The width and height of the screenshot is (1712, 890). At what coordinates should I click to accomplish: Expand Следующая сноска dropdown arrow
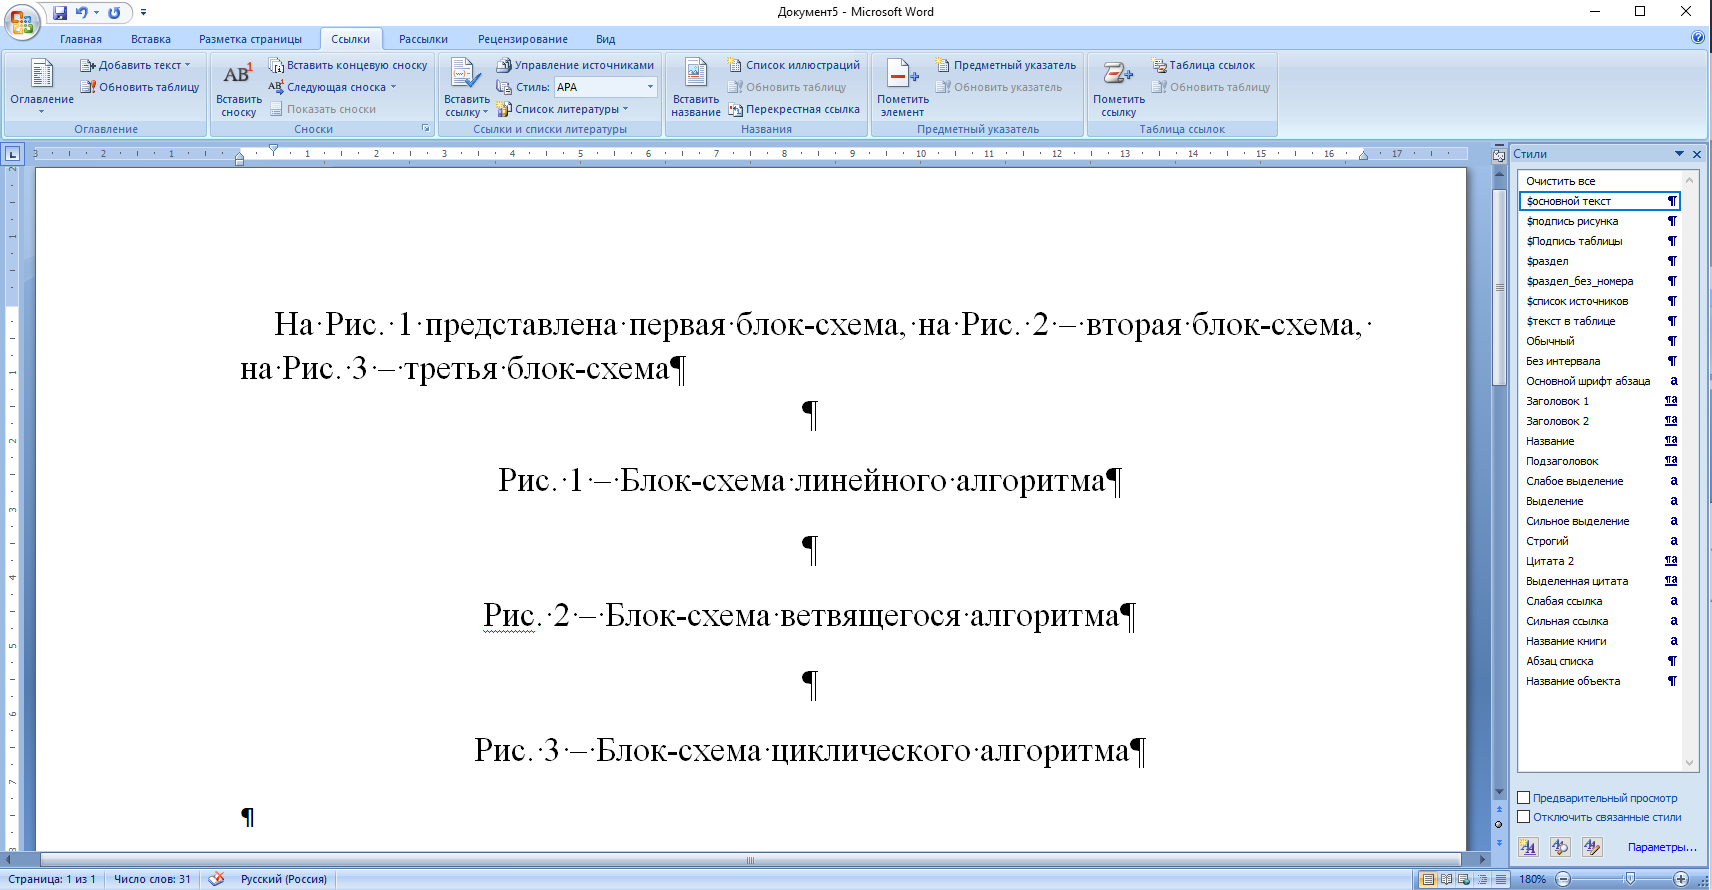pyautogui.click(x=394, y=87)
